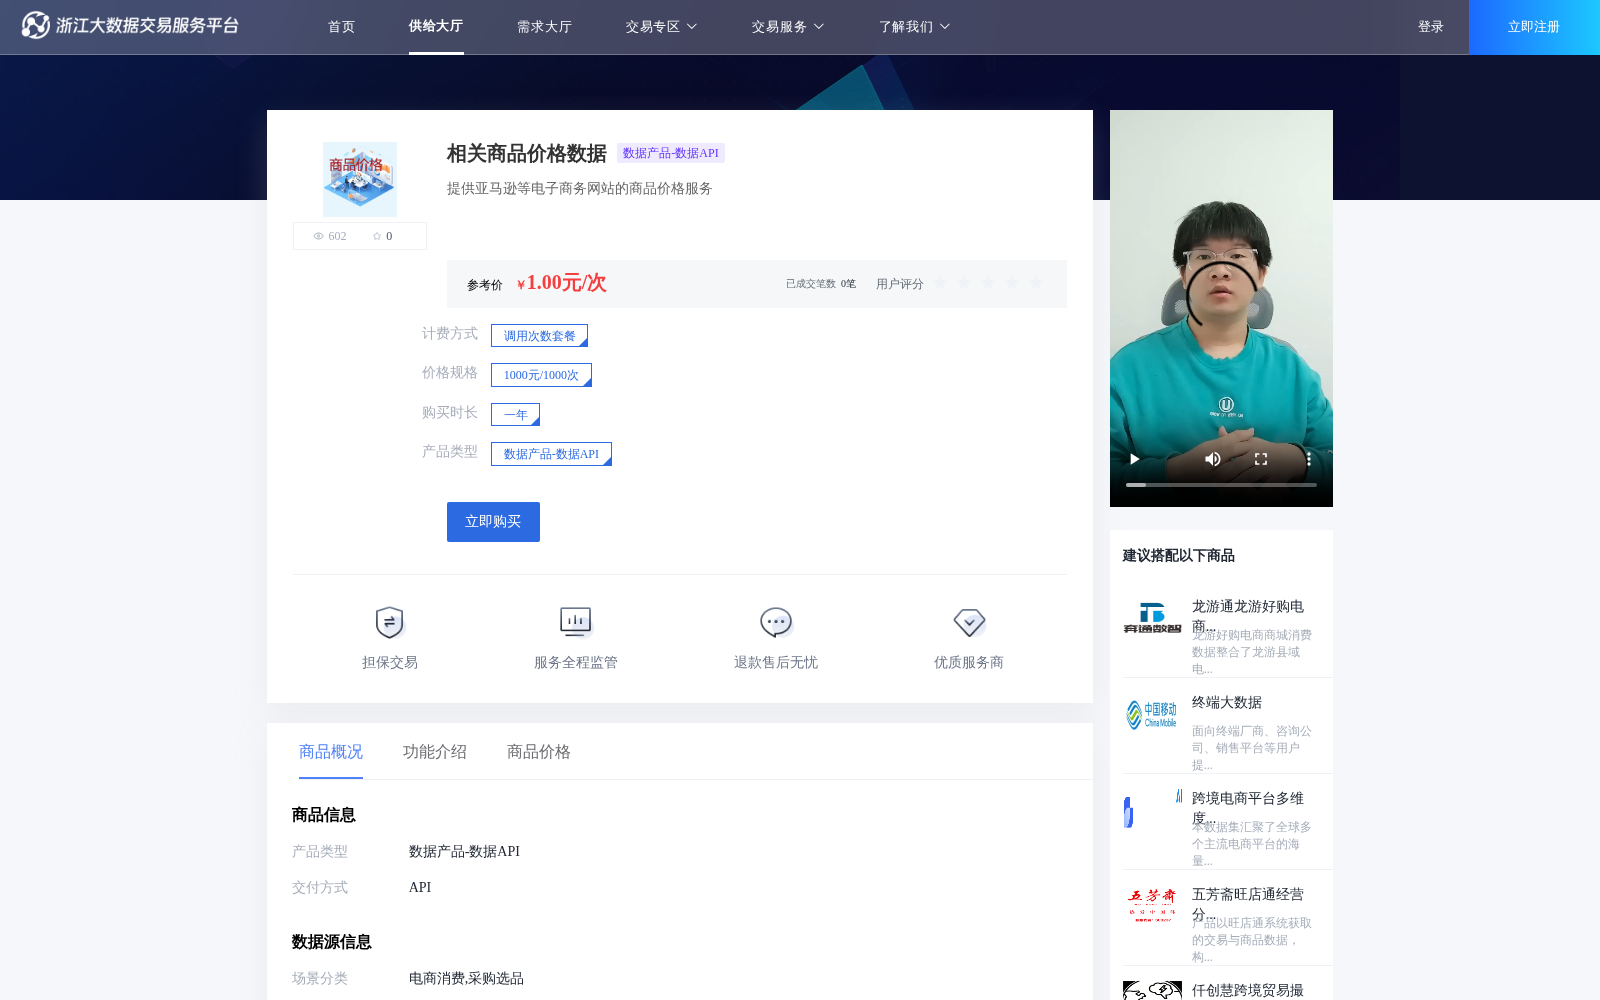This screenshot has height=1000, width=1600.
Task: Click the 立即购买 button
Action: coord(493,522)
